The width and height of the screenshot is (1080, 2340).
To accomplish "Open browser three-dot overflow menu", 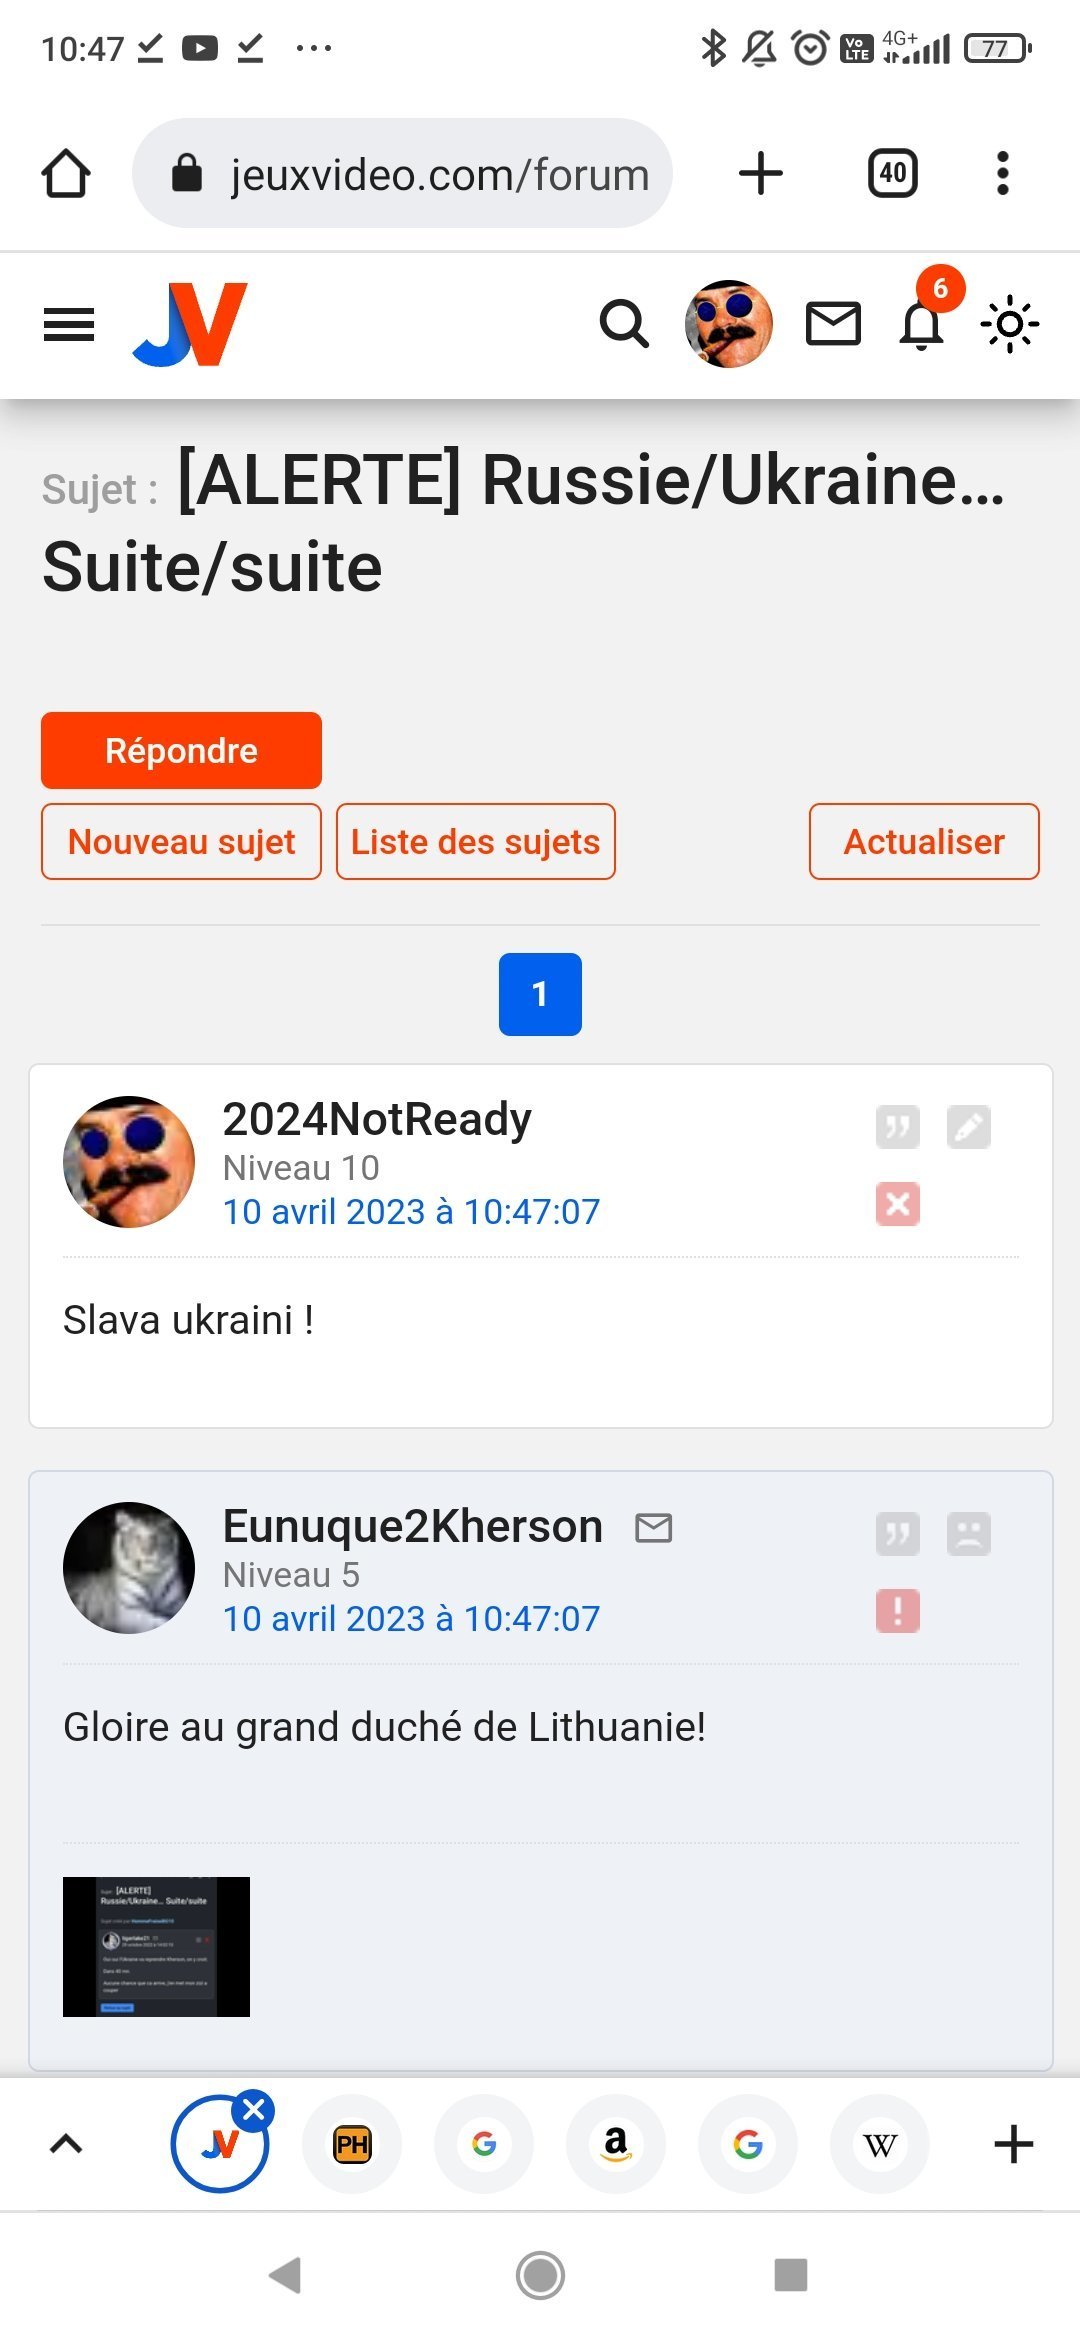I will coord(1003,173).
